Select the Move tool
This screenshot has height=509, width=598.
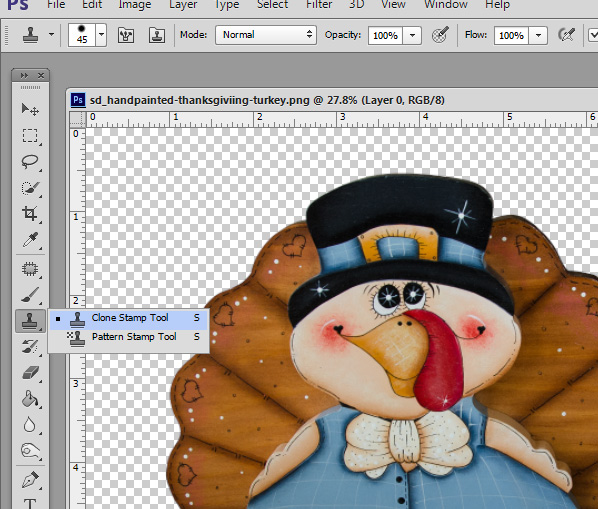click(x=30, y=109)
